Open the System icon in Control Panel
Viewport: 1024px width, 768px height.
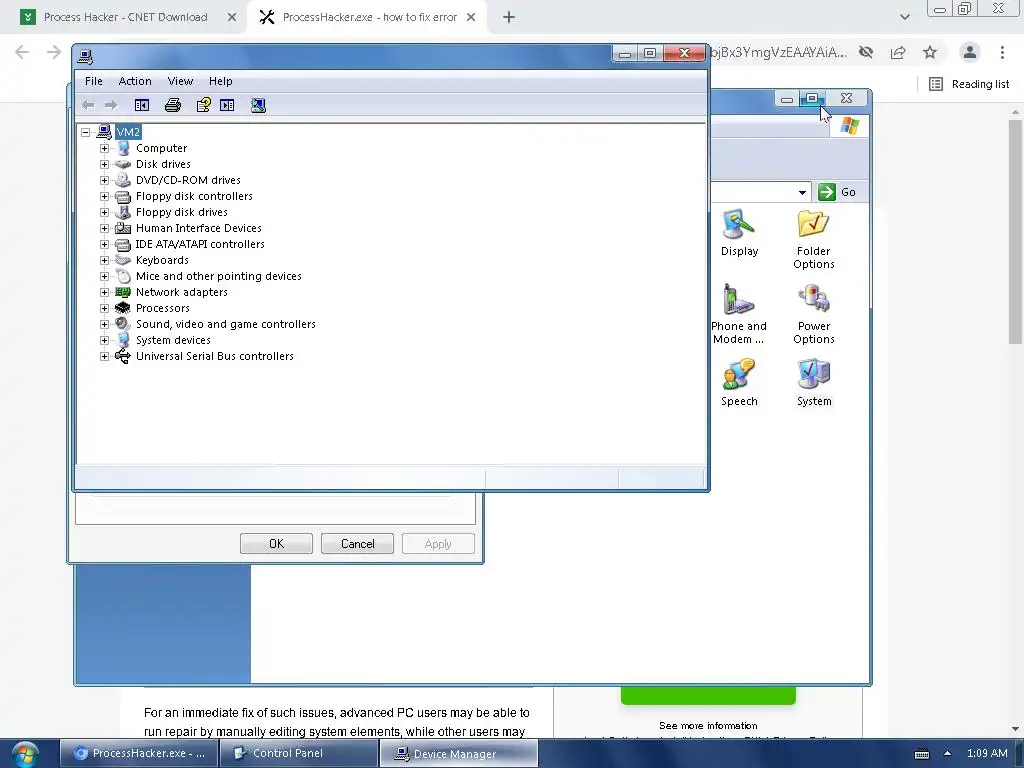click(x=813, y=374)
